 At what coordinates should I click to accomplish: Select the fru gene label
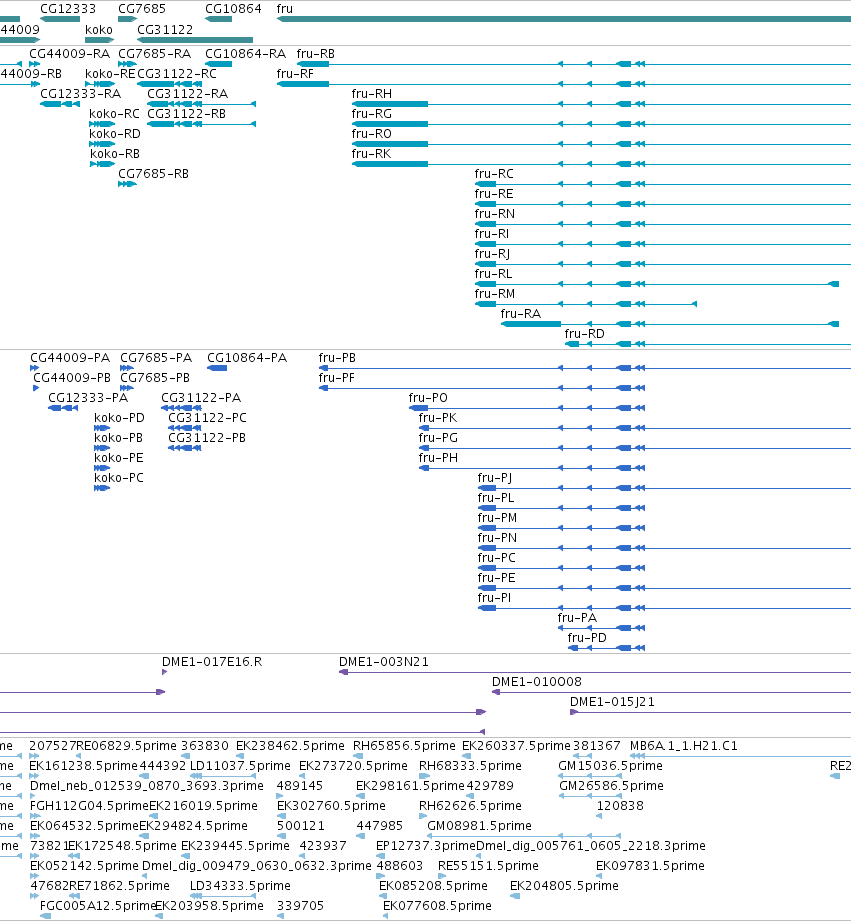tap(285, 9)
